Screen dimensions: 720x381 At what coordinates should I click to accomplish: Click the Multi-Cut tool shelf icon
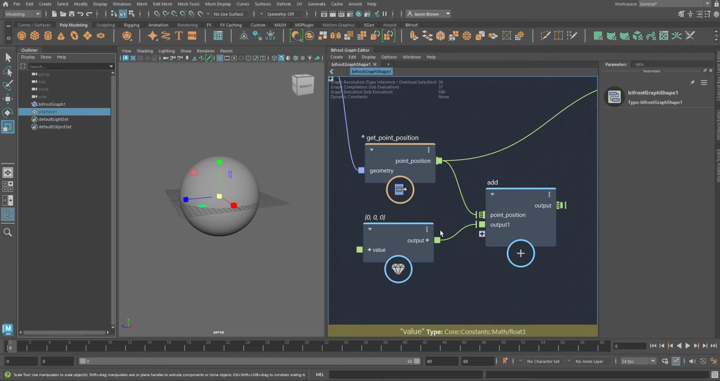(546, 36)
